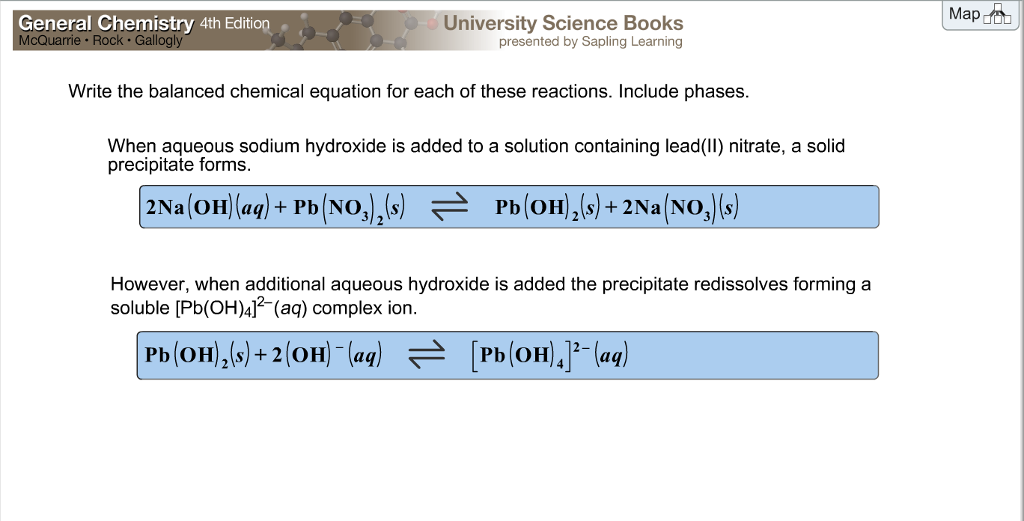Place cursor on 2(OH)−(aq) term
1024x521 pixels.
(327, 355)
